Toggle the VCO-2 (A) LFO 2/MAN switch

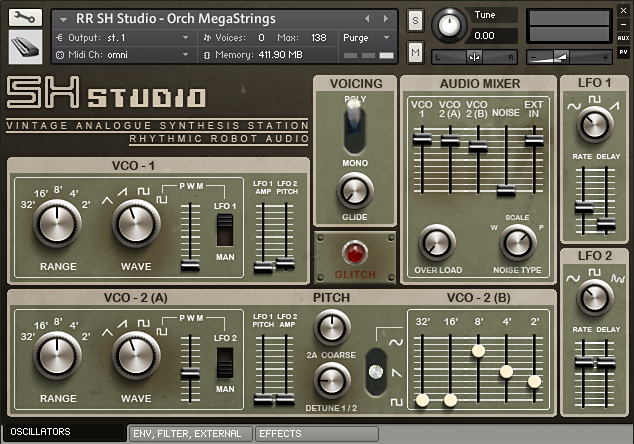click(225, 363)
